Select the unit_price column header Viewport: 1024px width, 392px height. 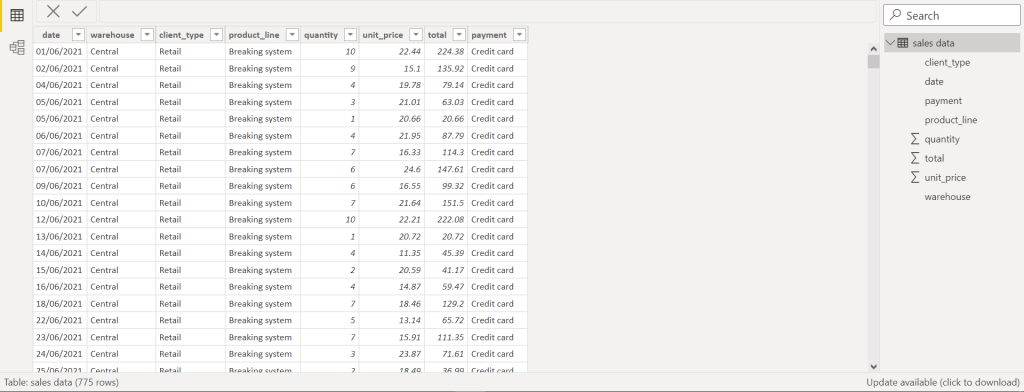(x=383, y=35)
